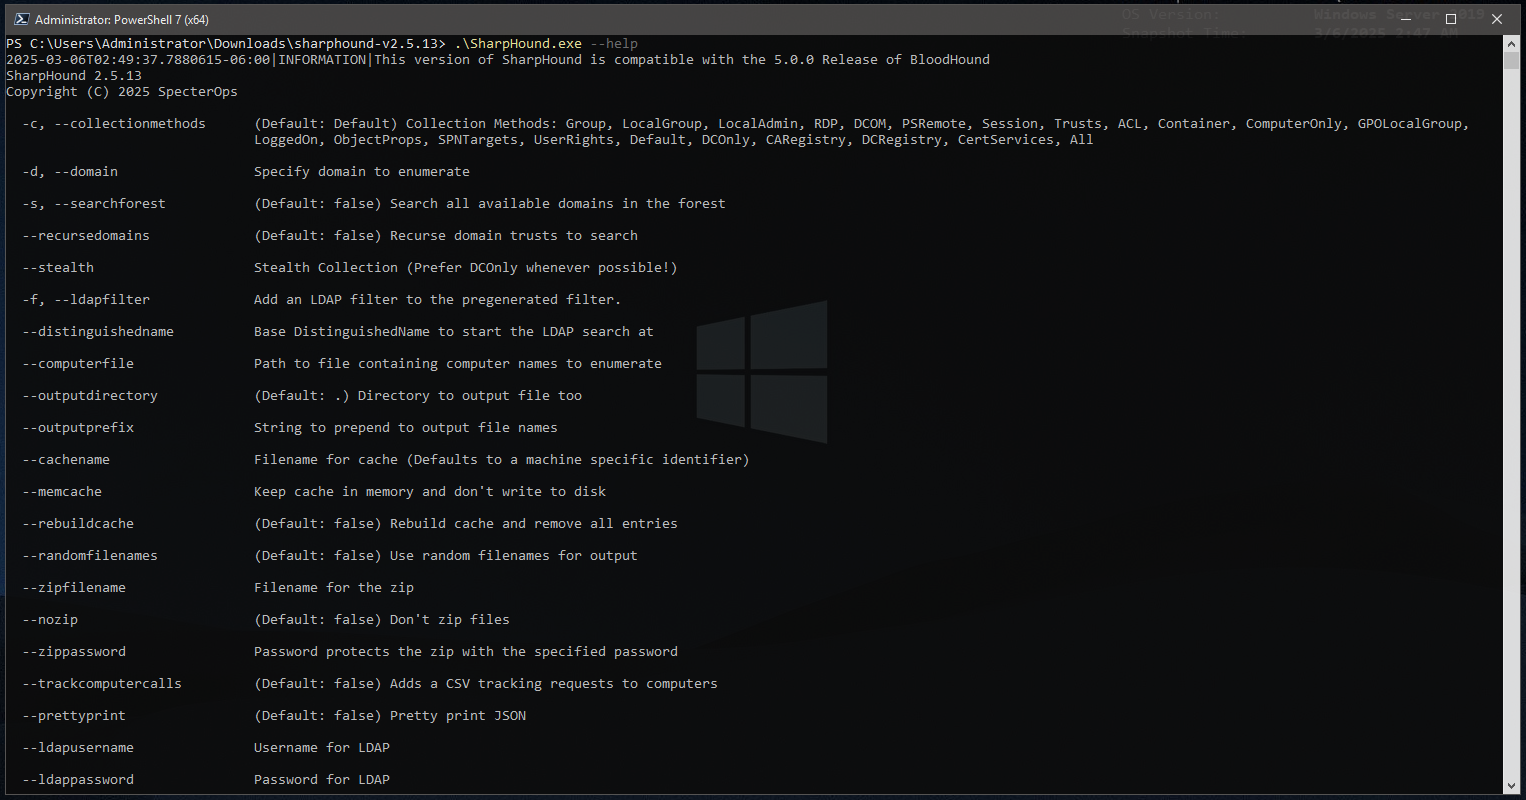Image resolution: width=1526 pixels, height=800 pixels.
Task: Click the '-c, --collectionmethods' option
Action: (114, 124)
